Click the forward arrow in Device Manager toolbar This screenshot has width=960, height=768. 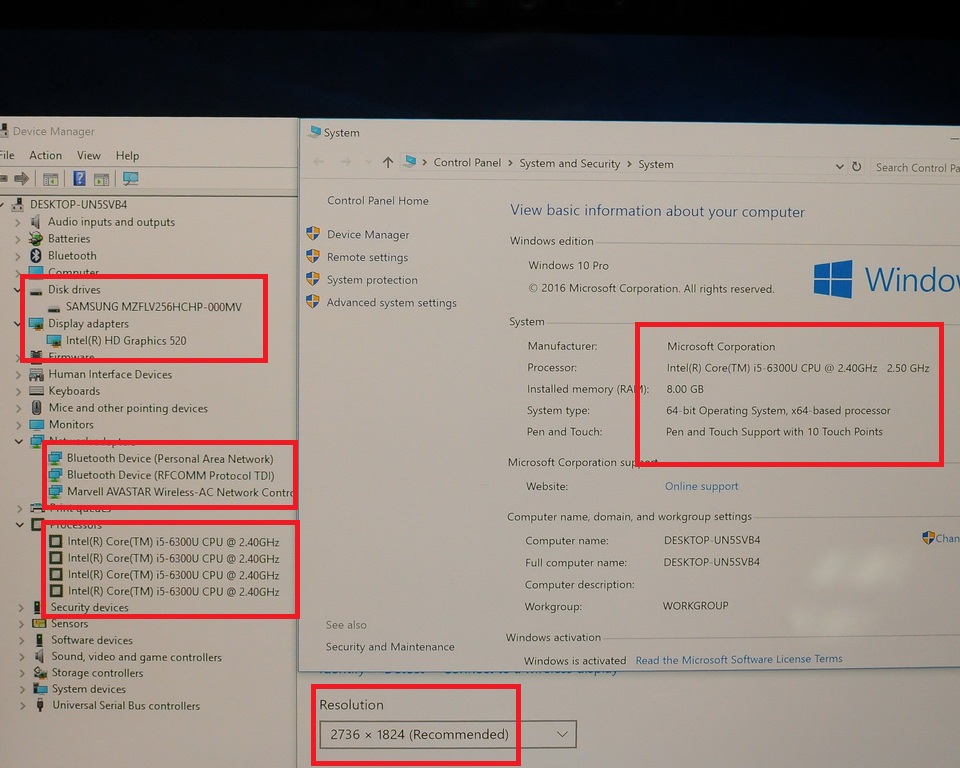(21, 178)
